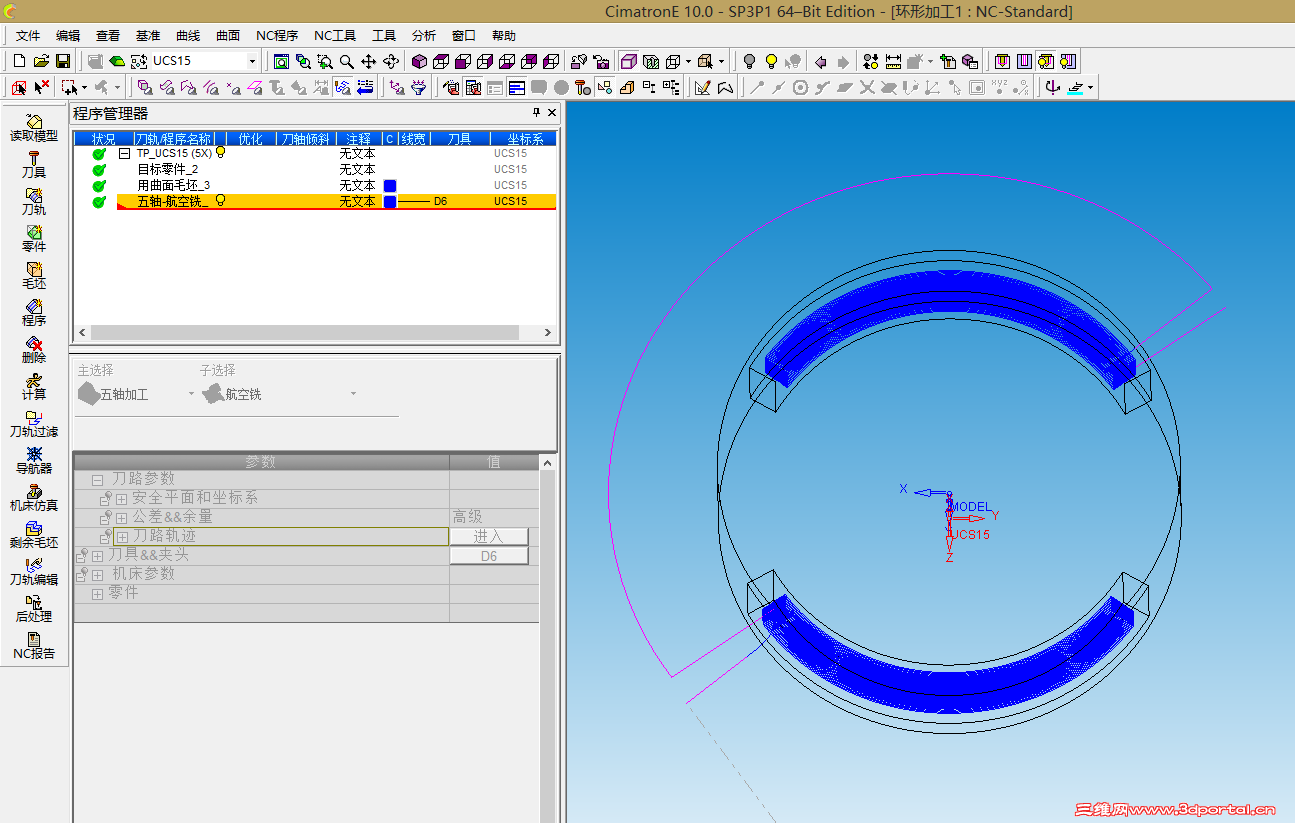Expand 机床参数 group
The image size is (1295, 823).
tap(98, 575)
